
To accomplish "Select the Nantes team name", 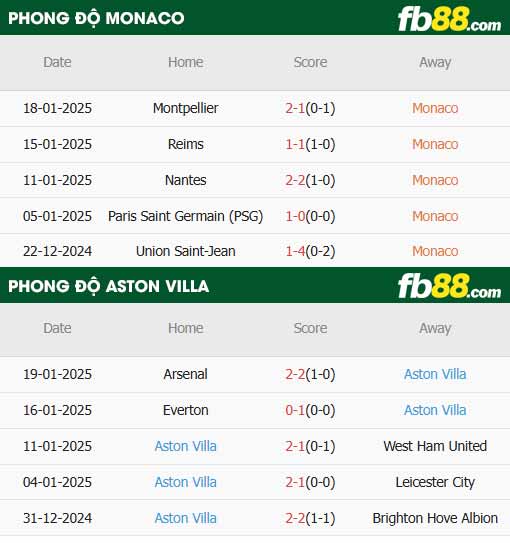I will coord(186,180).
